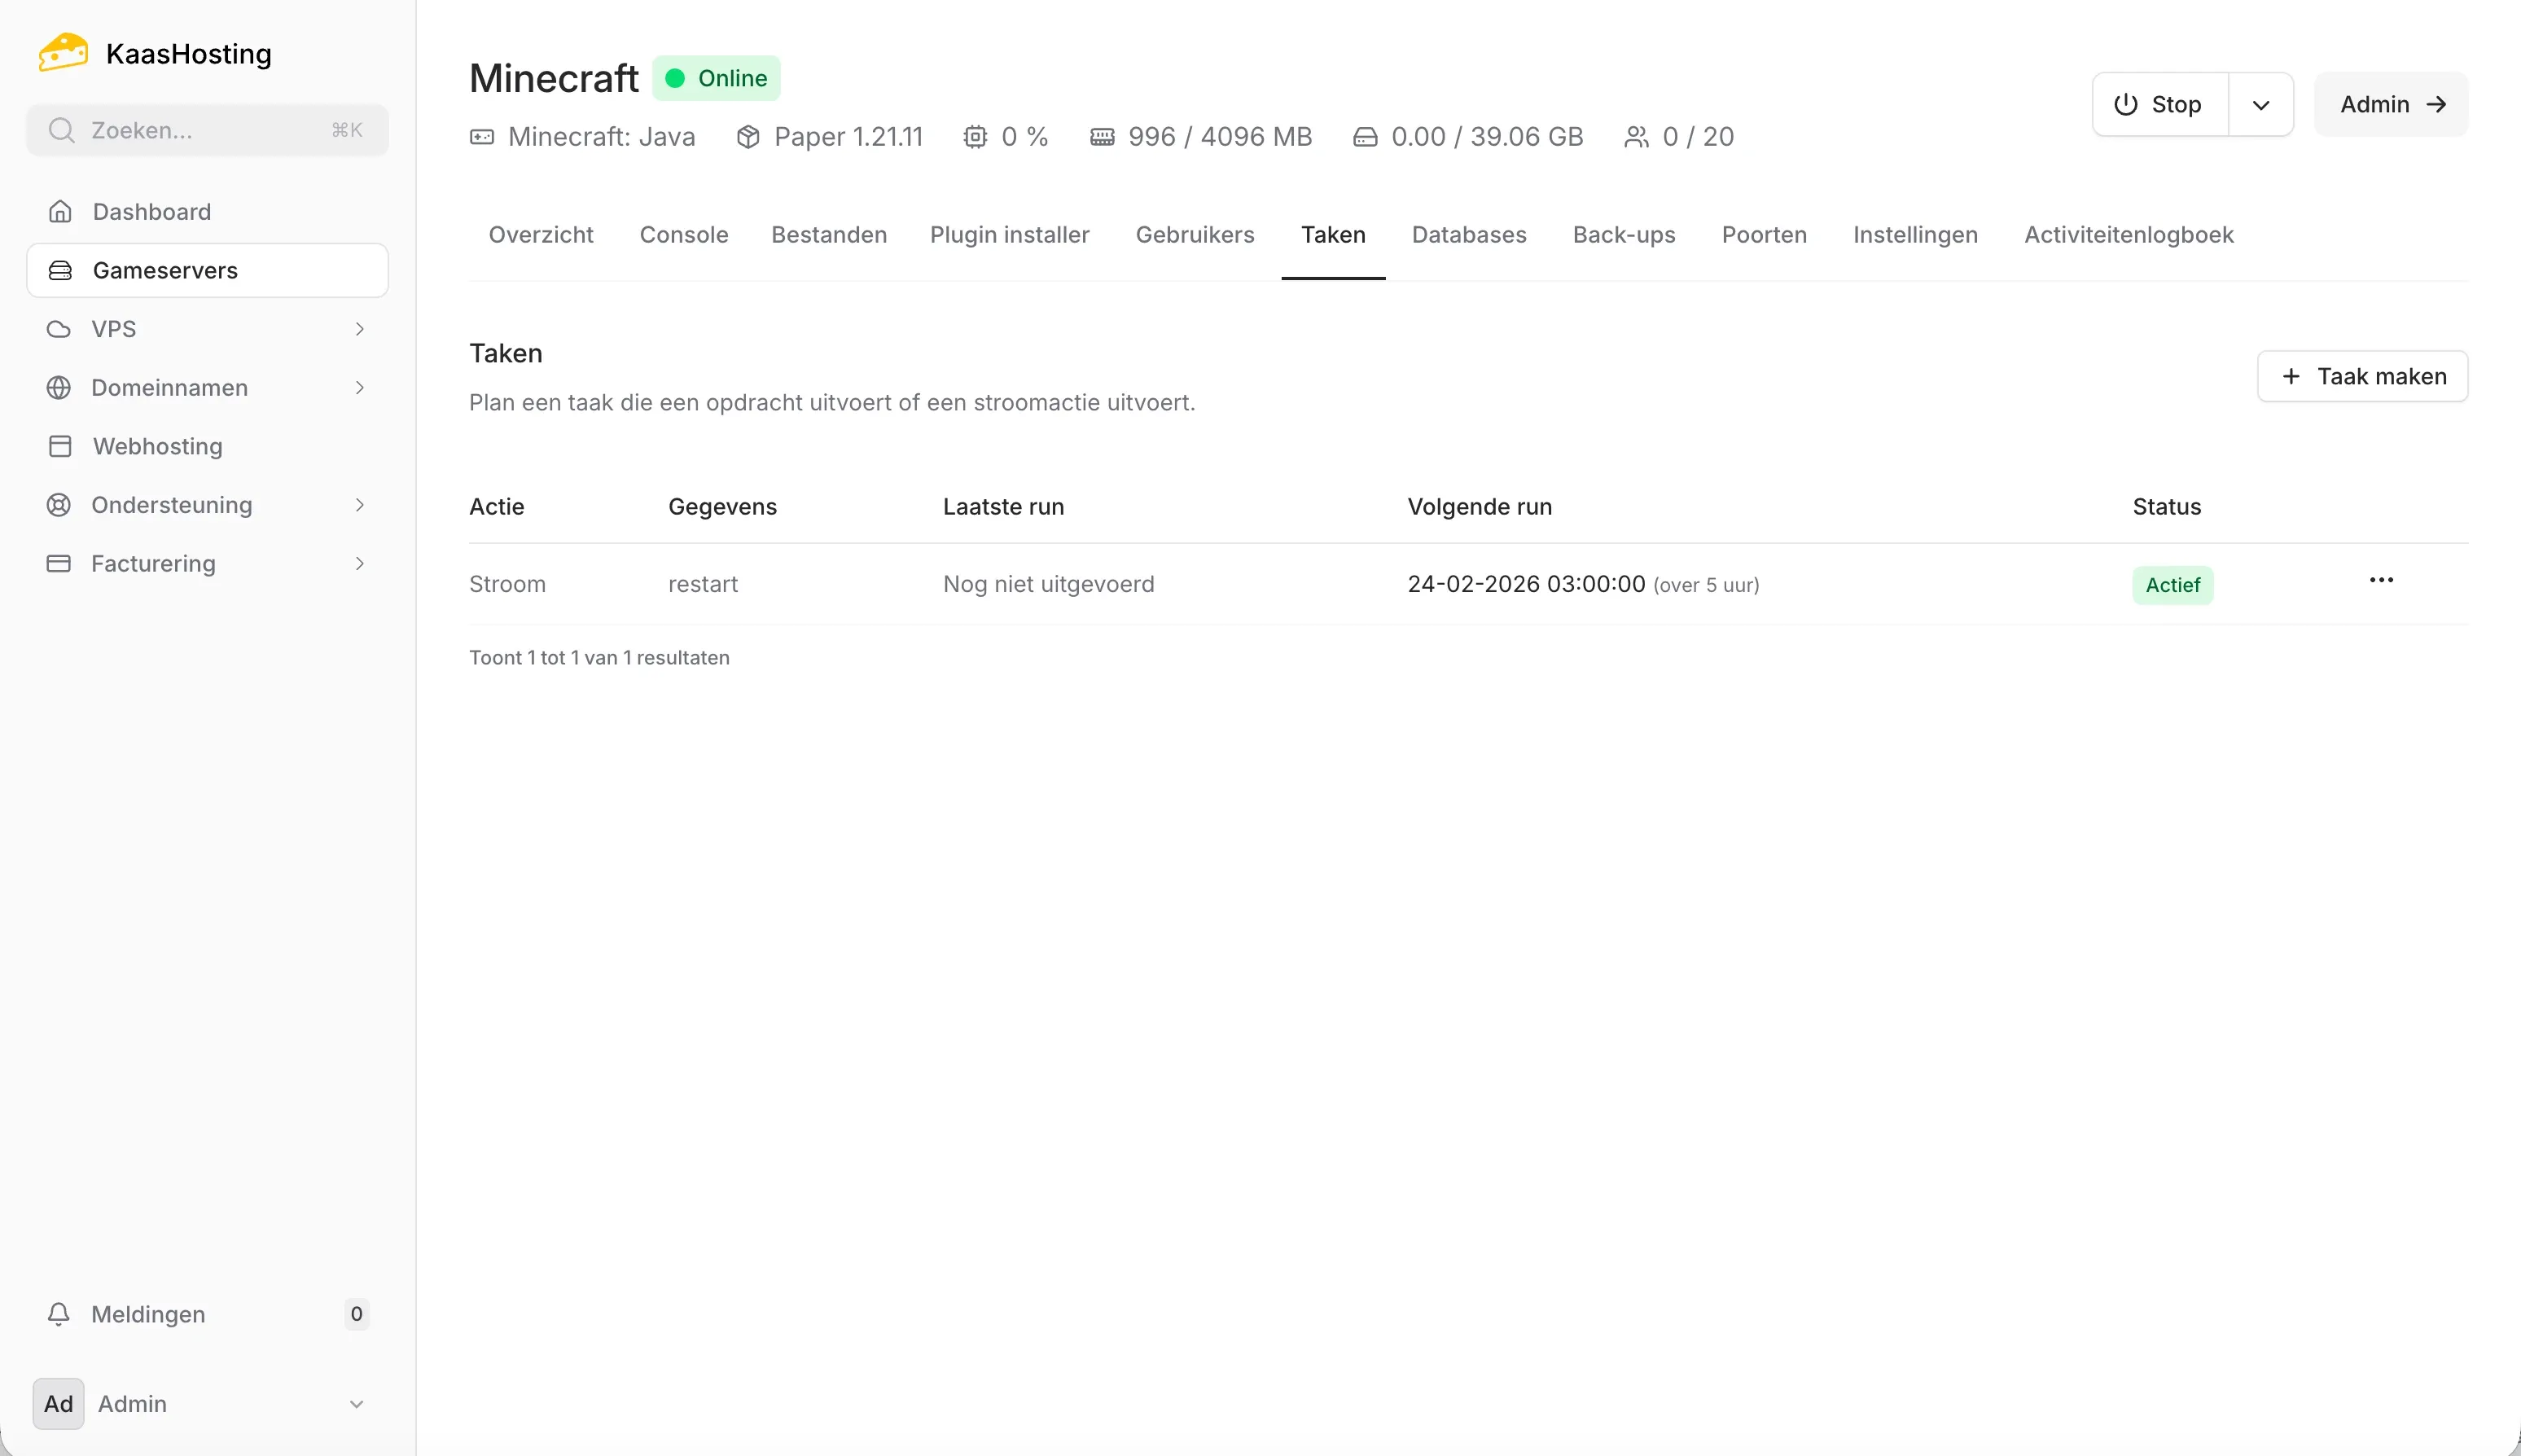Click the Taak maken button

pyautogui.click(x=2363, y=376)
